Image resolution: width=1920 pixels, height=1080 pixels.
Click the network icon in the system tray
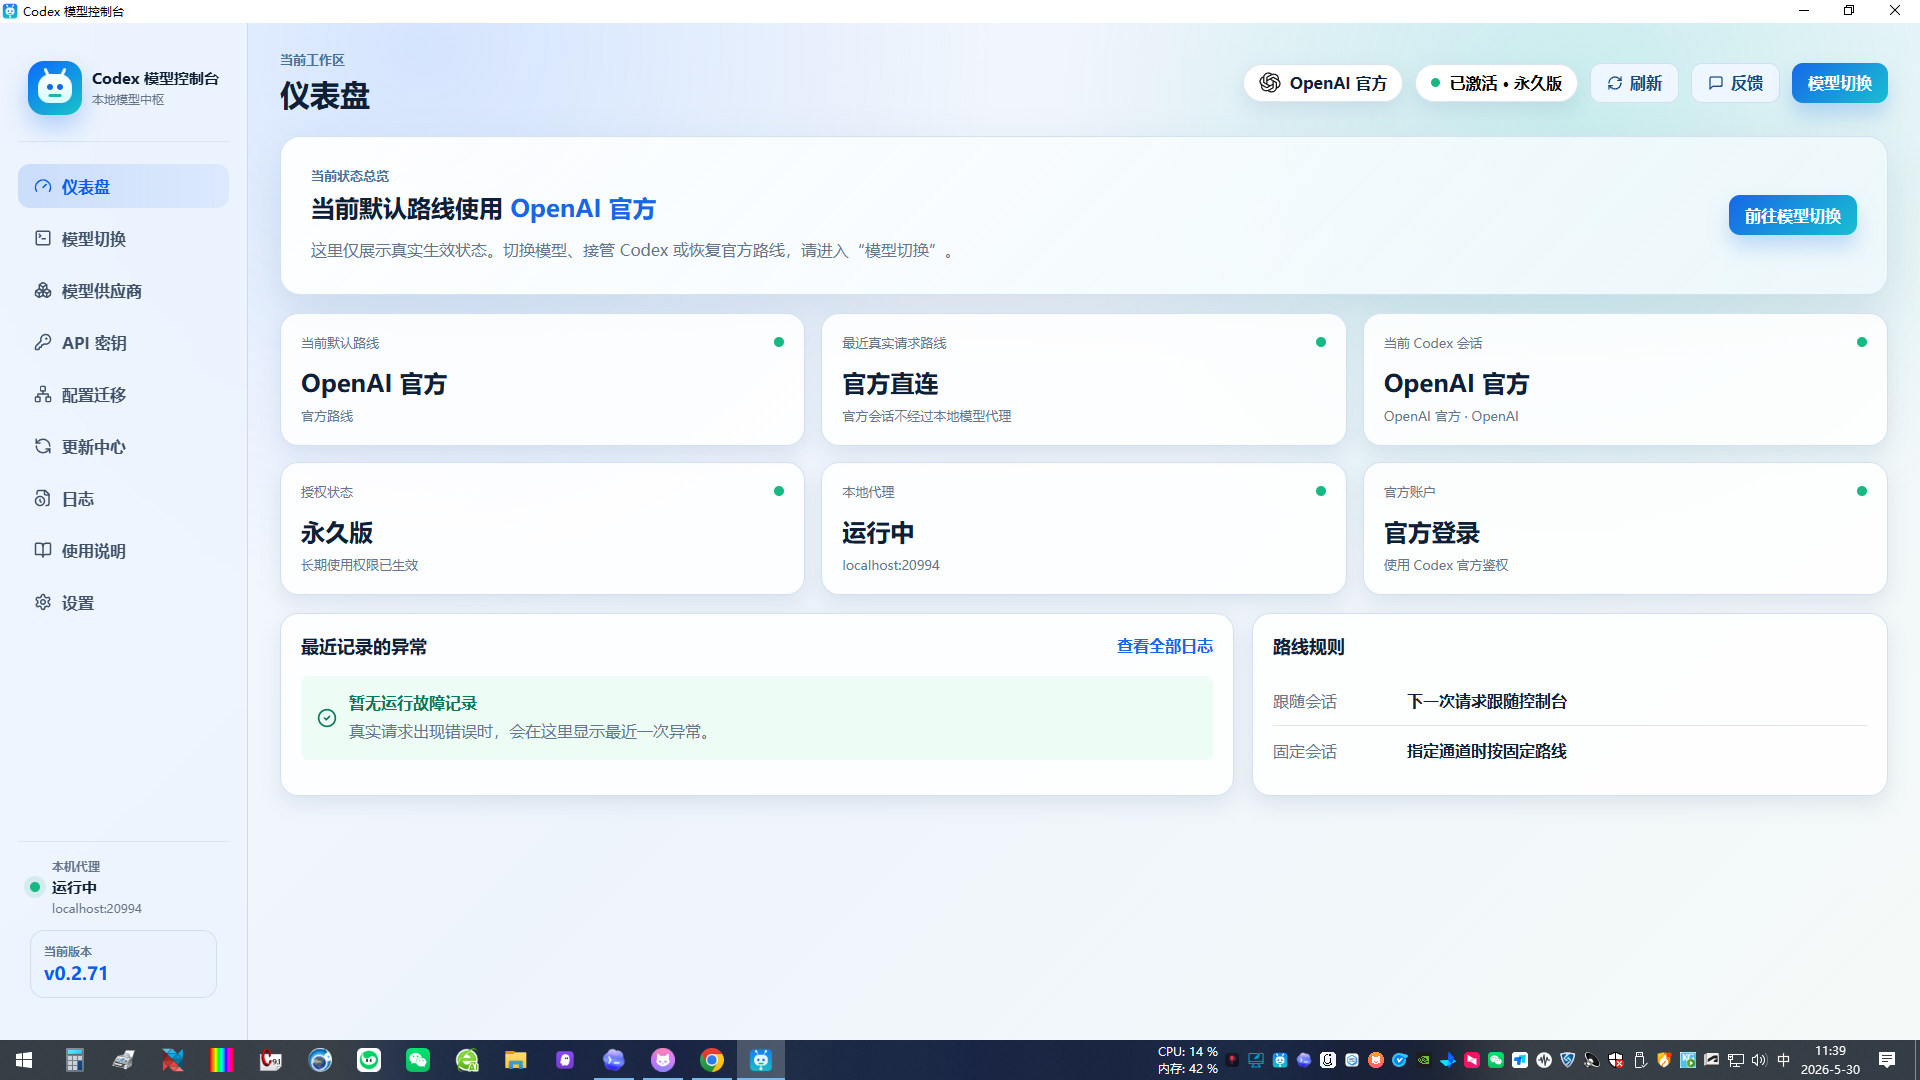click(x=1736, y=1060)
